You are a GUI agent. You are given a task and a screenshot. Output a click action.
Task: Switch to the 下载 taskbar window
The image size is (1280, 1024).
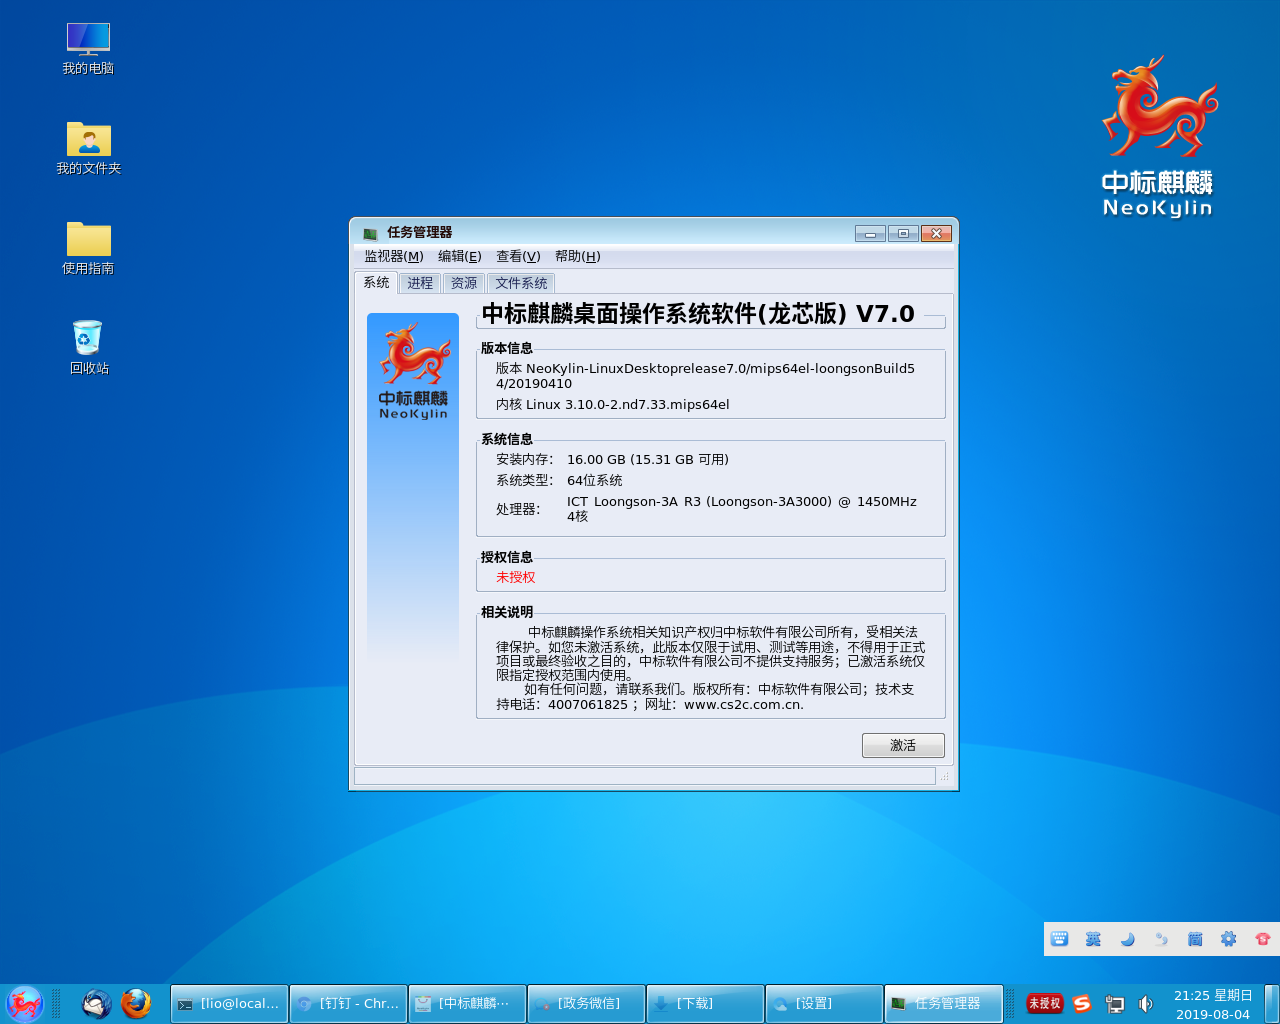click(x=705, y=1004)
